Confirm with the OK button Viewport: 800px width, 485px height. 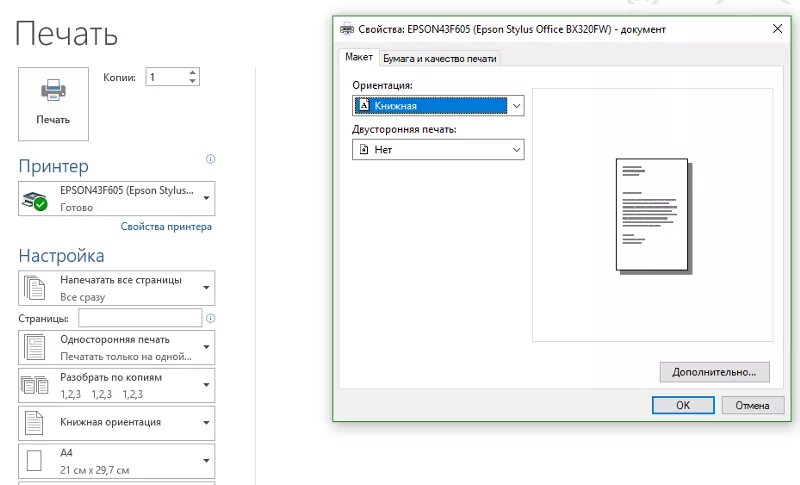click(683, 405)
